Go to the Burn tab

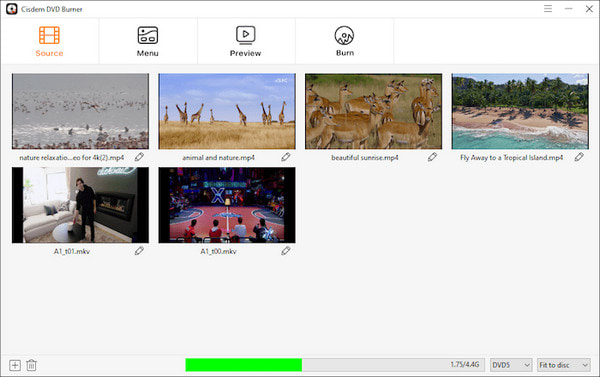point(344,41)
